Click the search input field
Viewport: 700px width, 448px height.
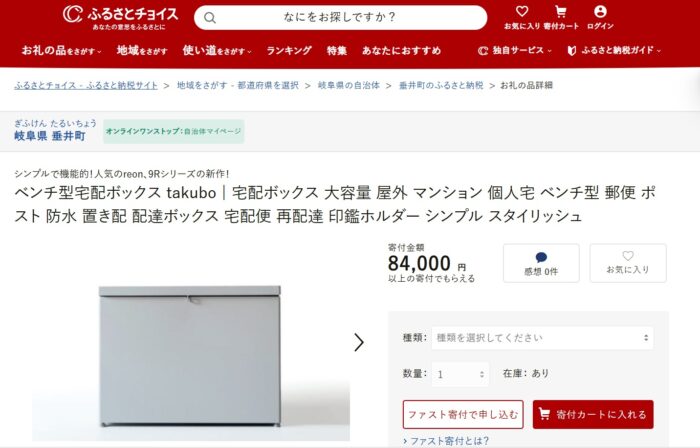(x=340, y=17)
